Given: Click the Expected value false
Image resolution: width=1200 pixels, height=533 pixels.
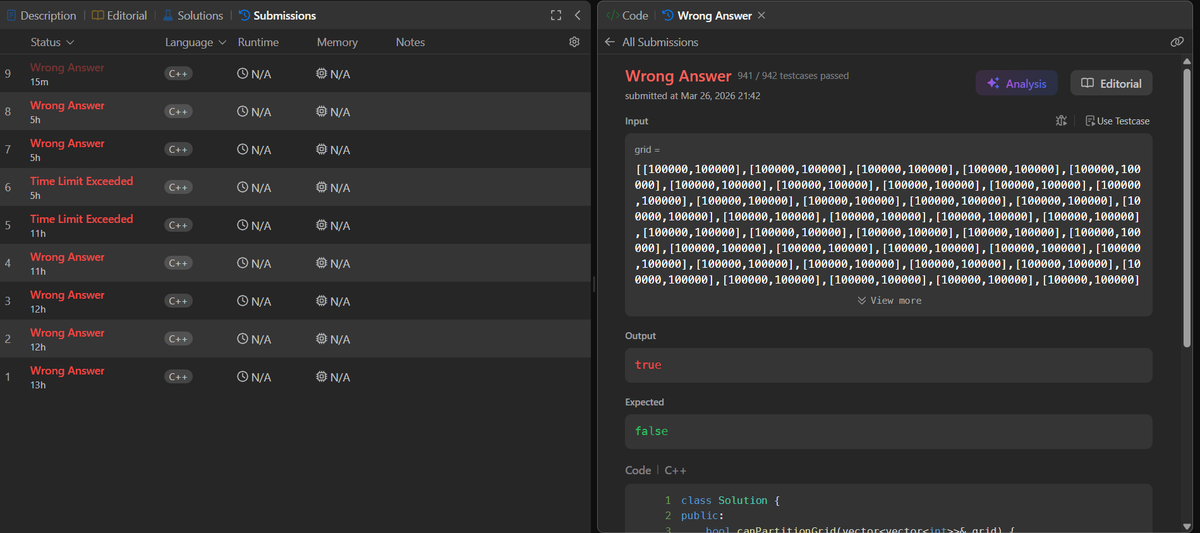Looking at the screenshot, I should (651, 431).
